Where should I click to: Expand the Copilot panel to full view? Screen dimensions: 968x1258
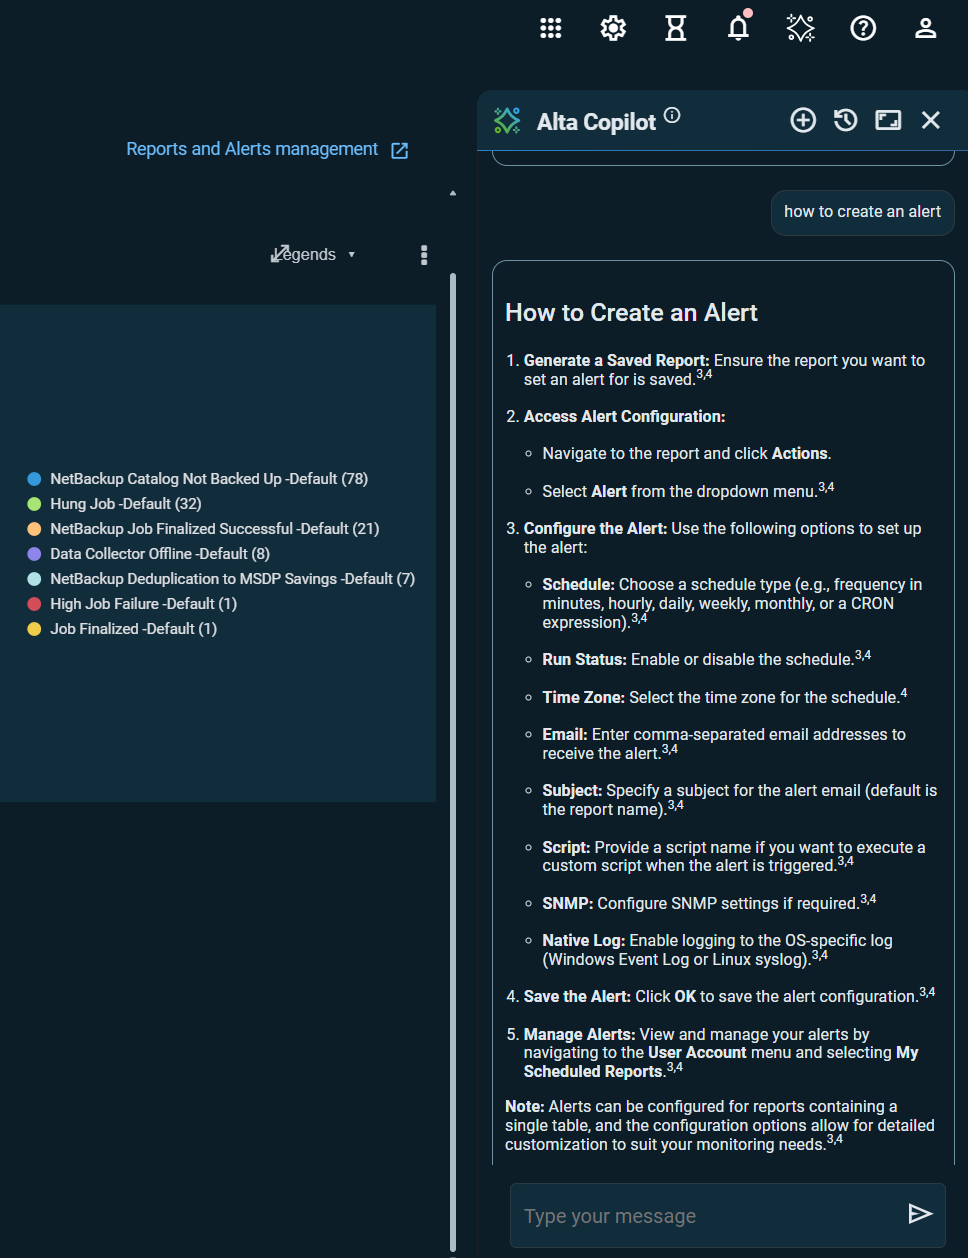pyautogui.click(x=888, y=121)
